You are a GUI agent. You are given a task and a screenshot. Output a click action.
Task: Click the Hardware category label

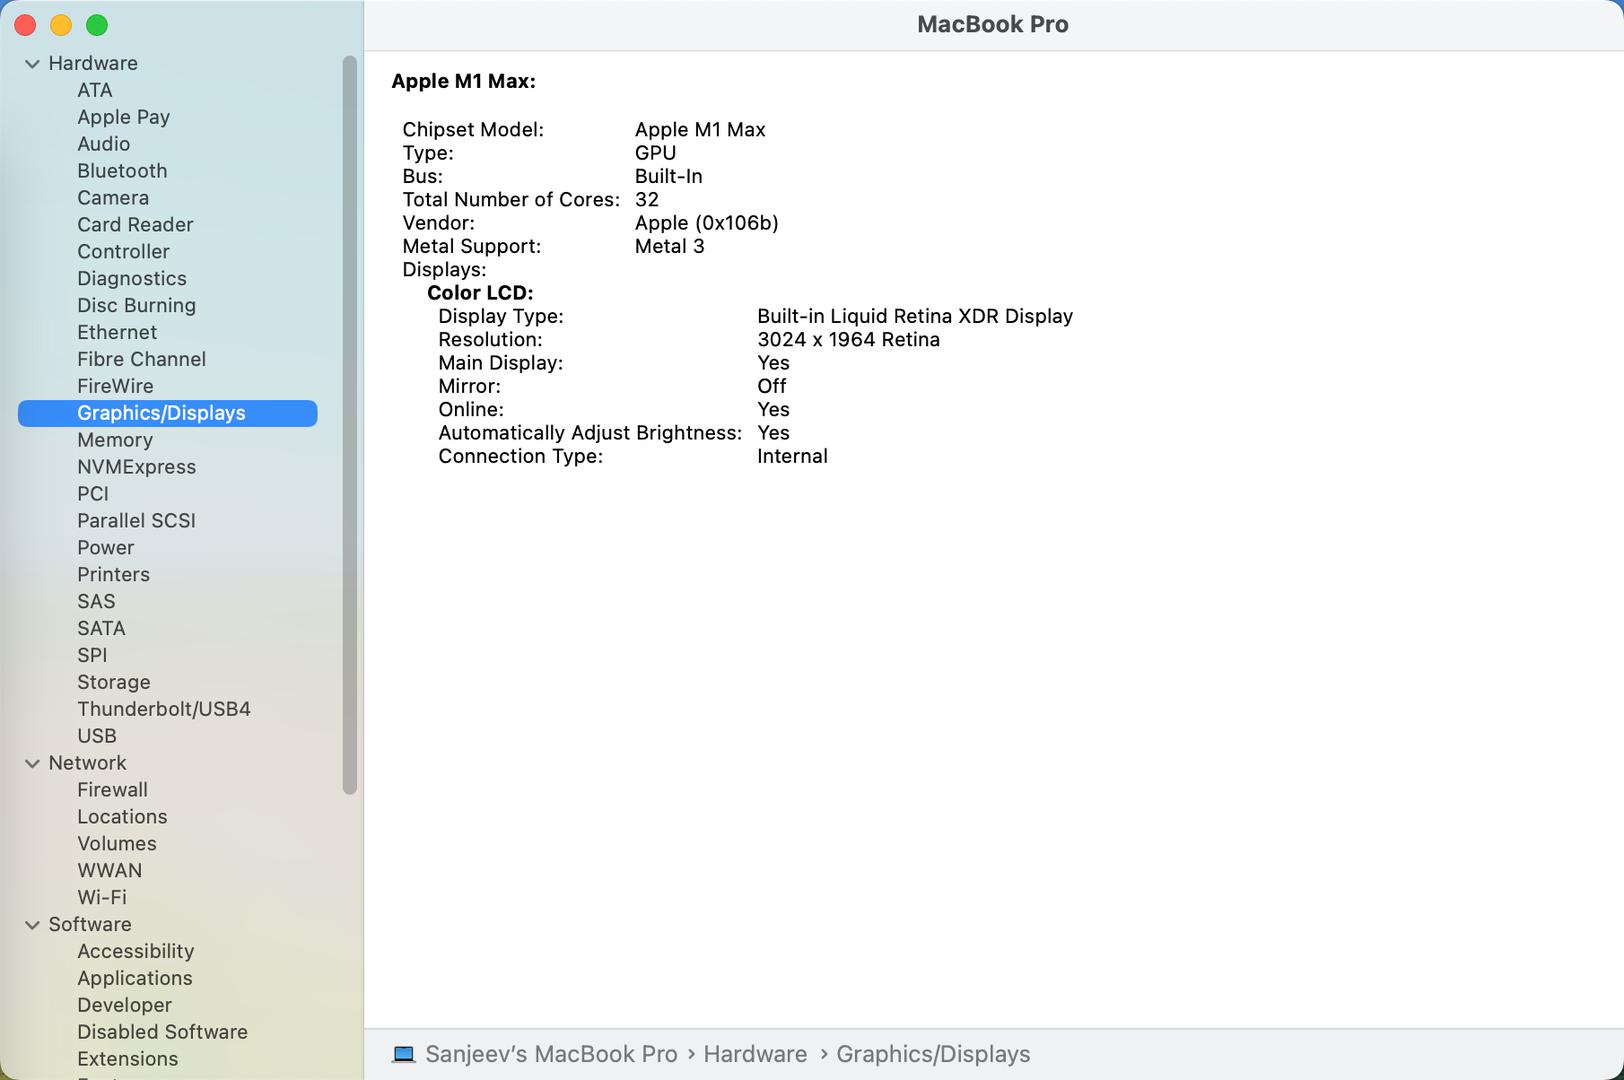93,64
